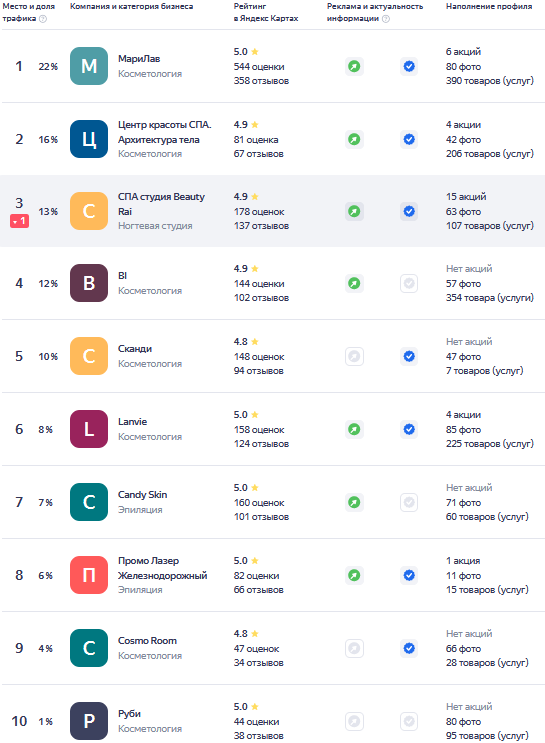Open the company 'СПА студия Beauty Rai'

tap(161, 204)
